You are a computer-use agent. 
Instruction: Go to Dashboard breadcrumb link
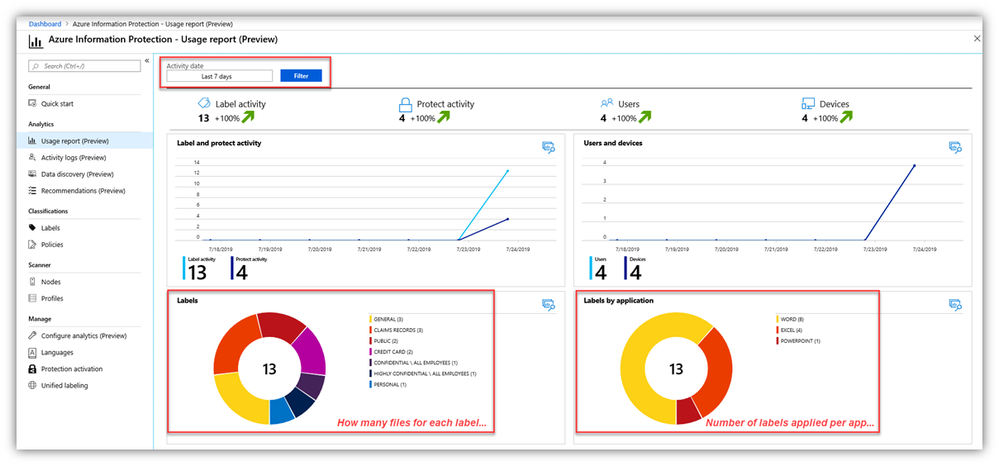pyautogui.click(x=45, y=24)
